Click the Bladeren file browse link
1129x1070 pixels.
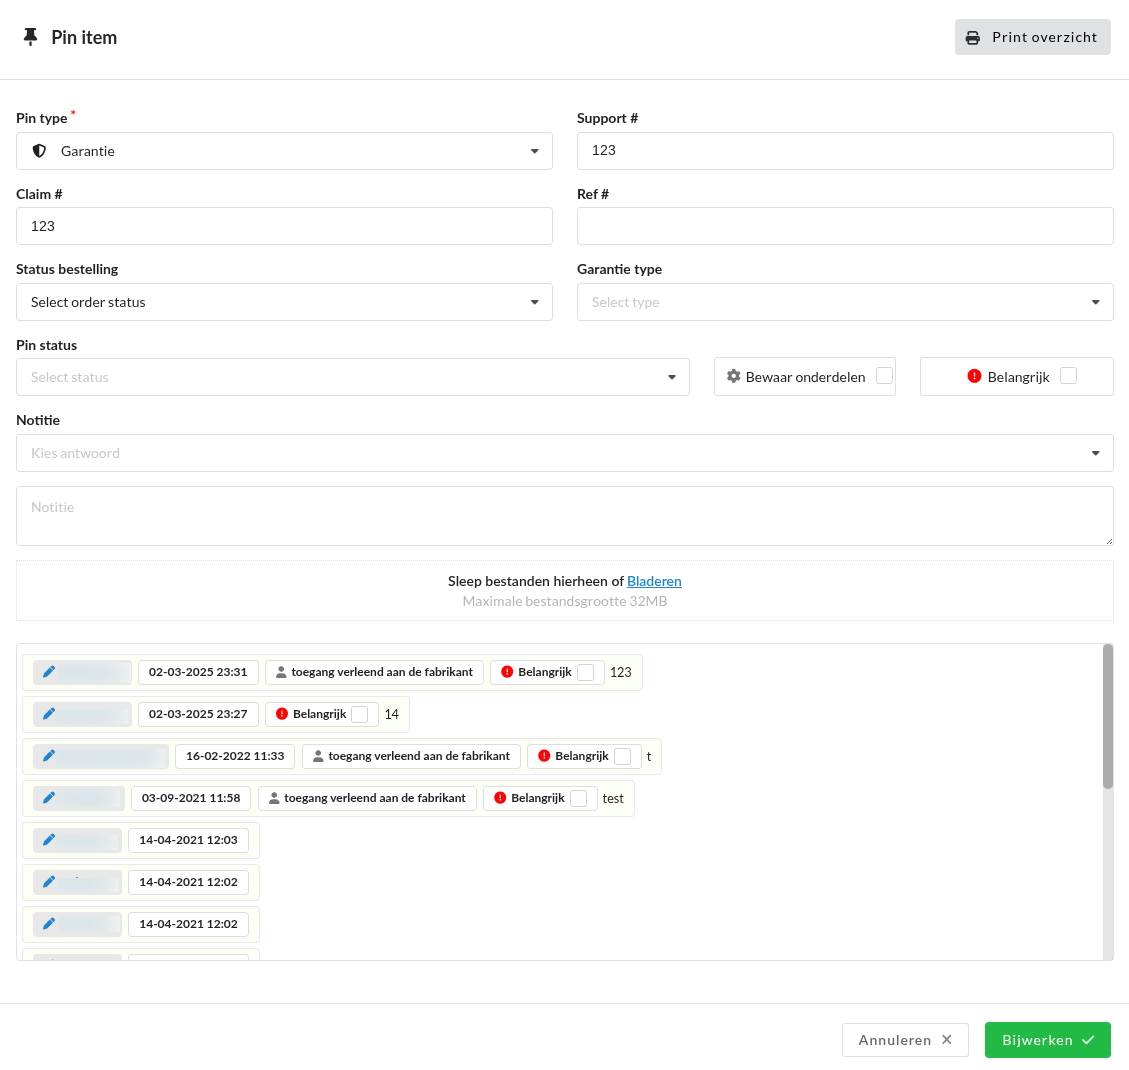654,581
